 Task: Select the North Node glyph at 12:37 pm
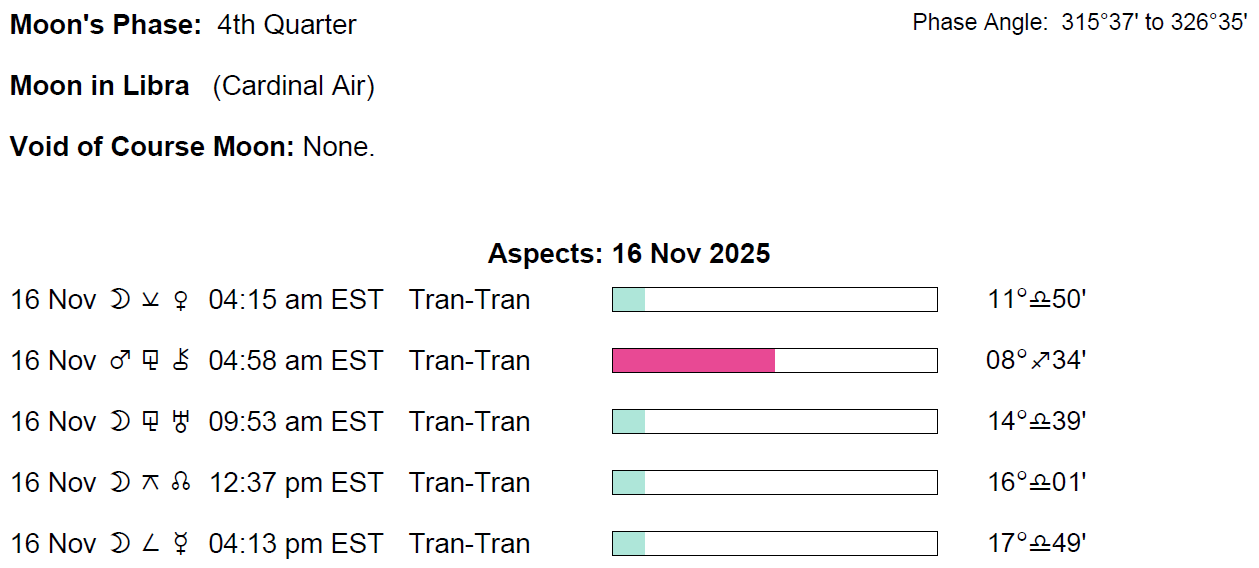[181, 483]
